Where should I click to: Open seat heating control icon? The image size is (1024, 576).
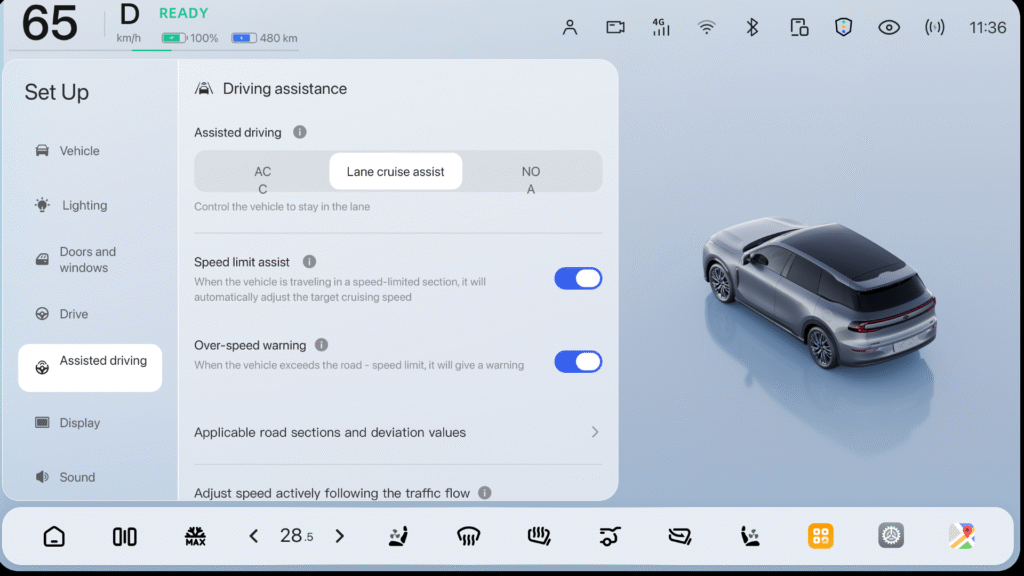(750, 536)
